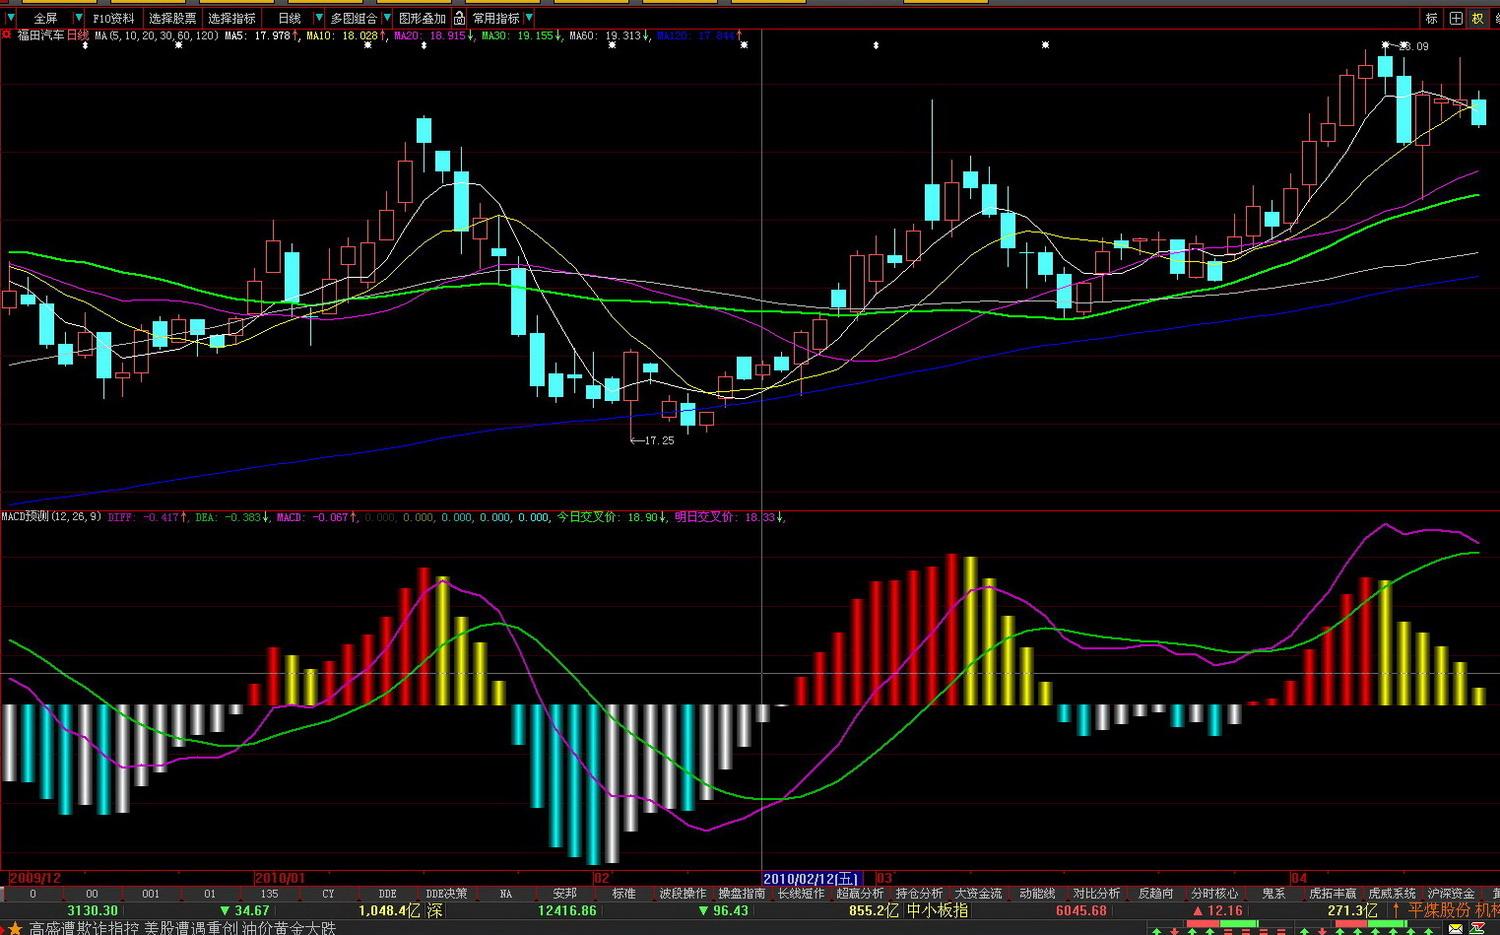This screenshot has width=1500, height=935.
Task: Select the 对比分析 tab
Action: 1096,894
